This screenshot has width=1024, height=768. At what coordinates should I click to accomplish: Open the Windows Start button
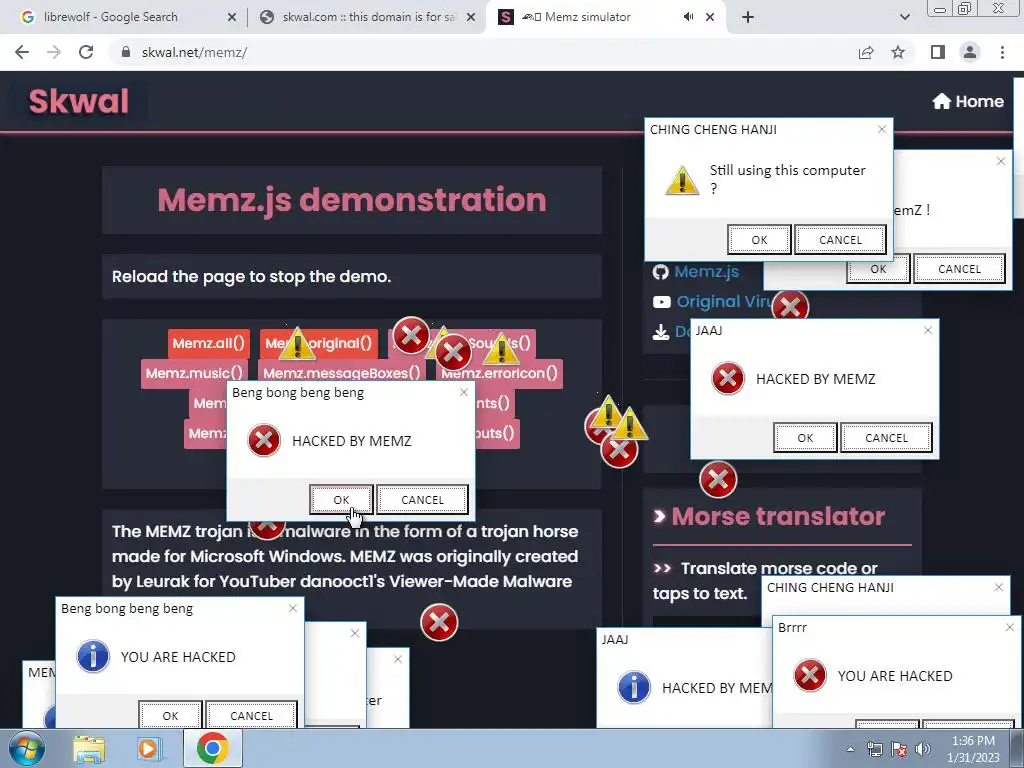(x=27, y=748)
